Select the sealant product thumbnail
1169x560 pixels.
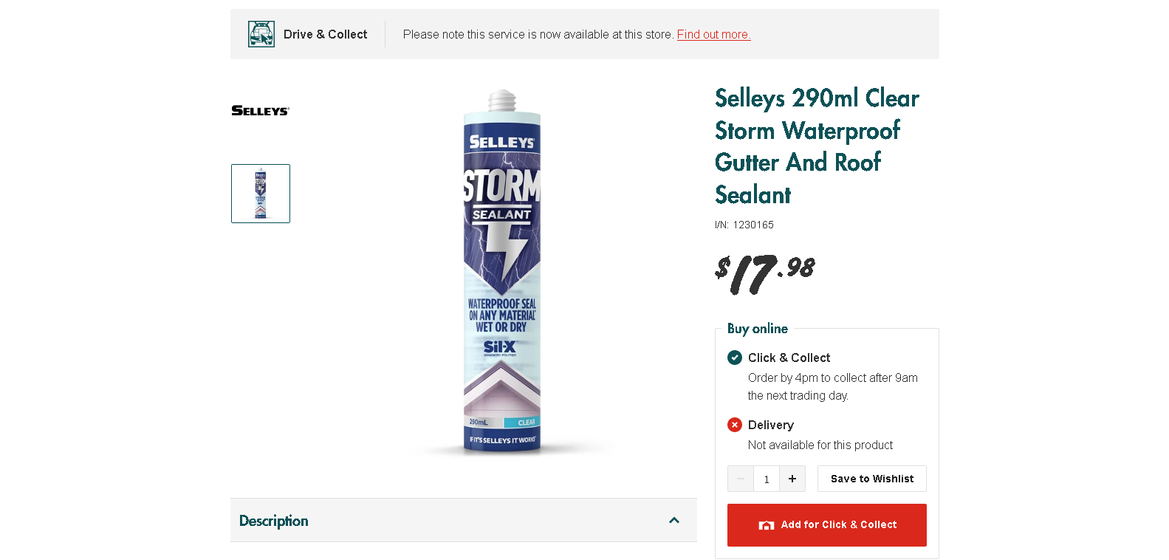261,193
